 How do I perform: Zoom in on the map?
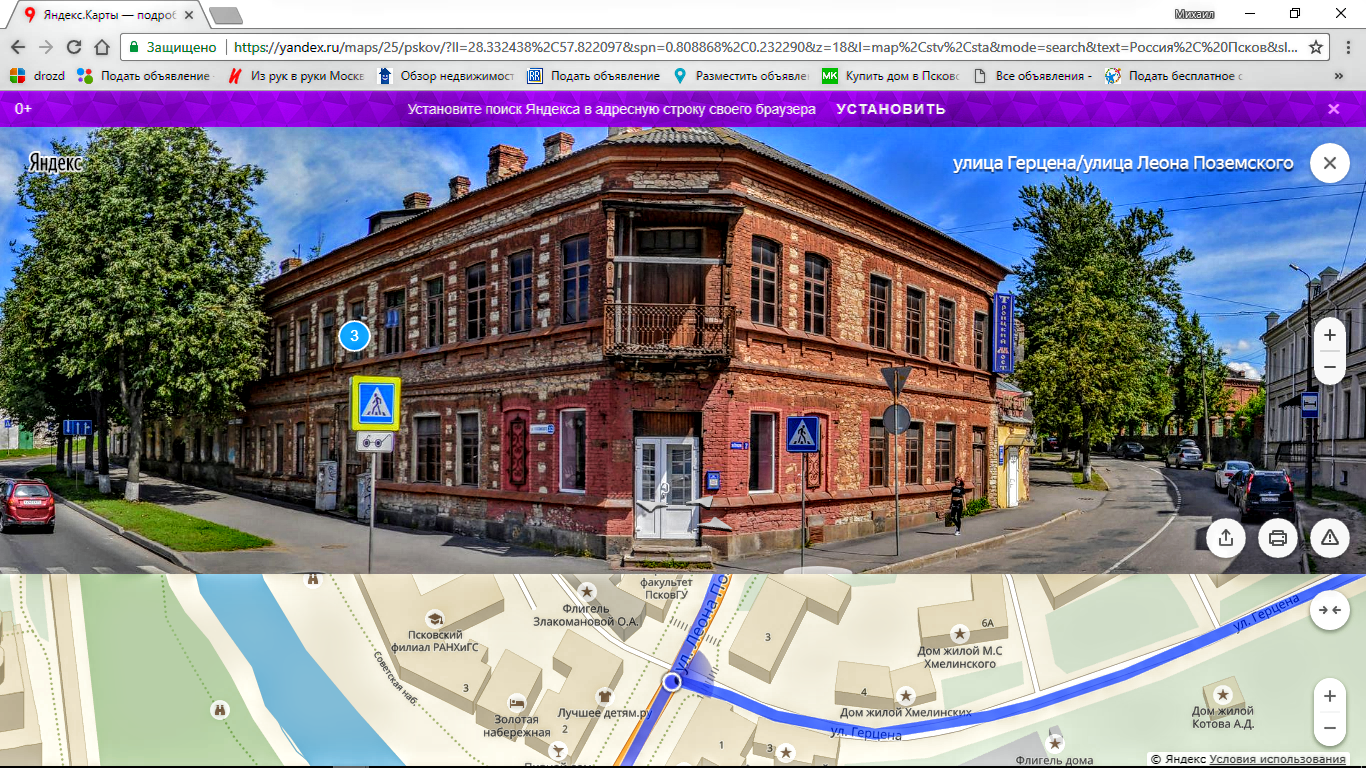[x=1329, y=696]
